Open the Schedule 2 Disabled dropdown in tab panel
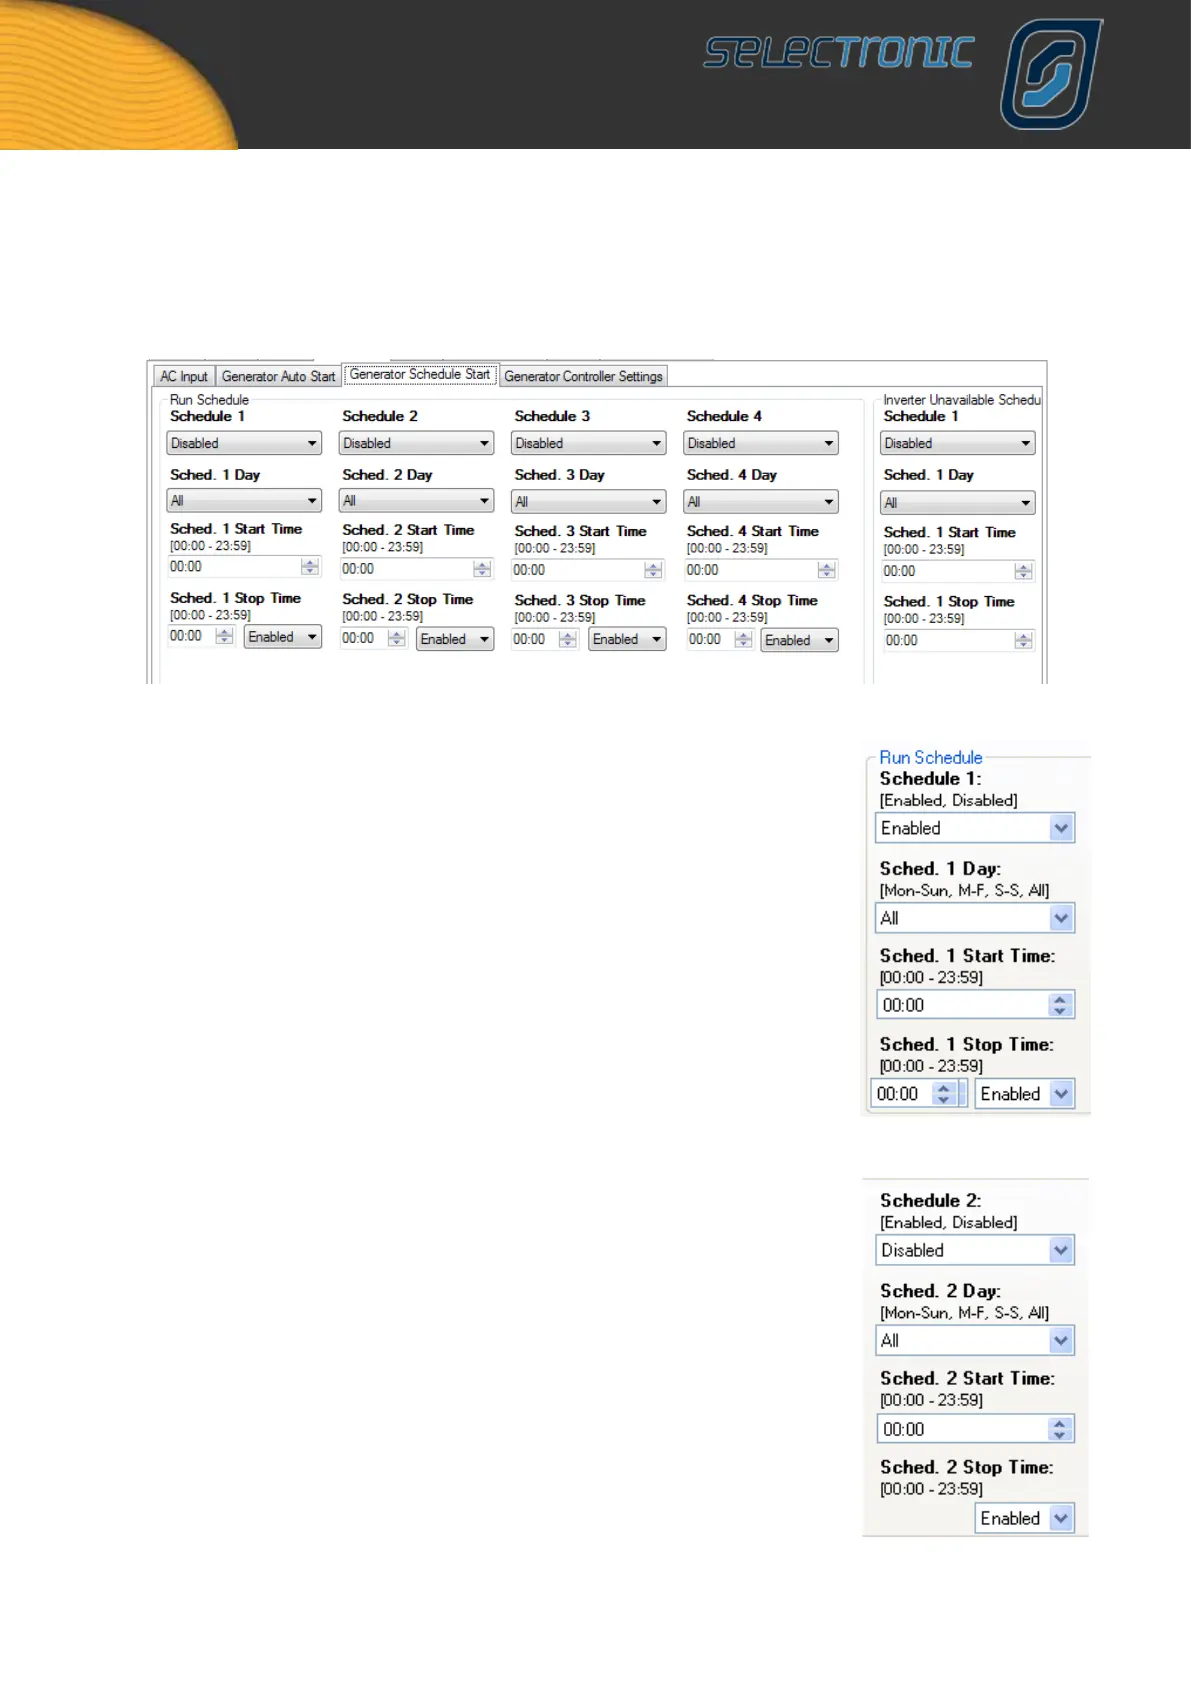 point(416,443)
